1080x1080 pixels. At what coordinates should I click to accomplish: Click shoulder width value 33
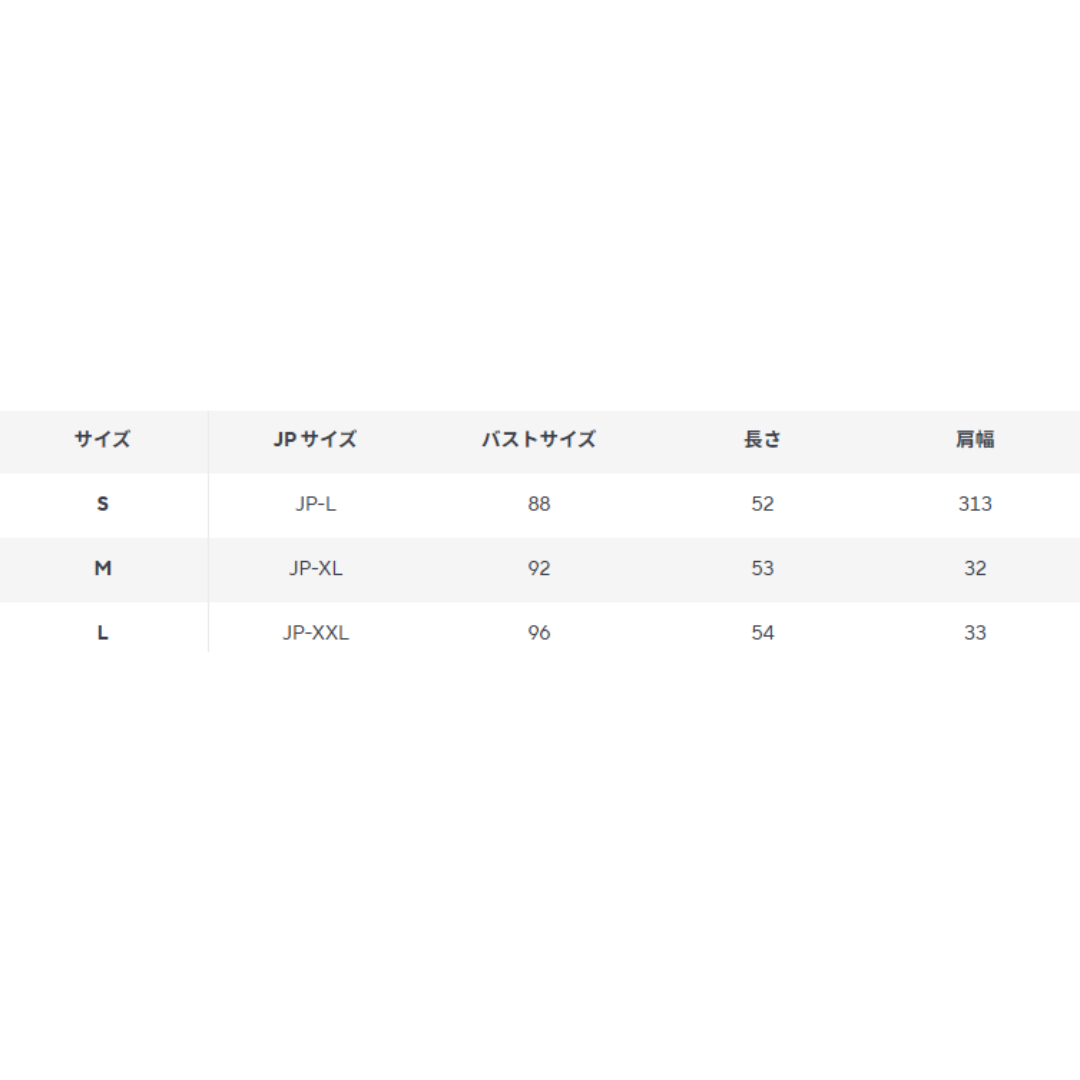(x=975, y=633)
